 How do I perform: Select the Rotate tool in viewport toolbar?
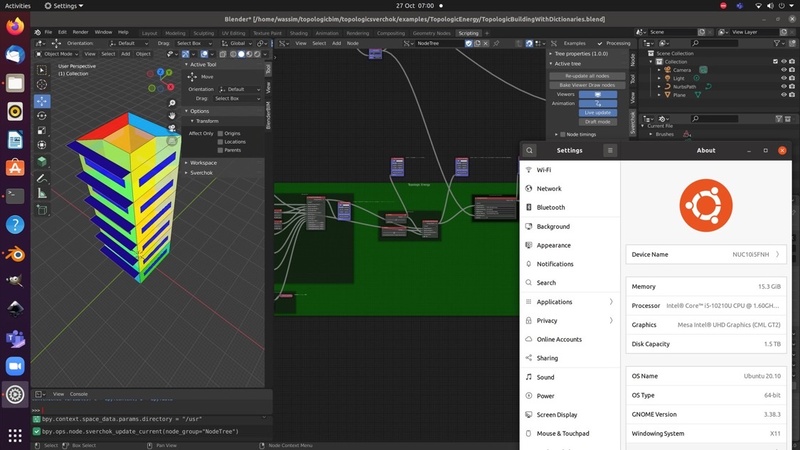(x=42, y=116)
